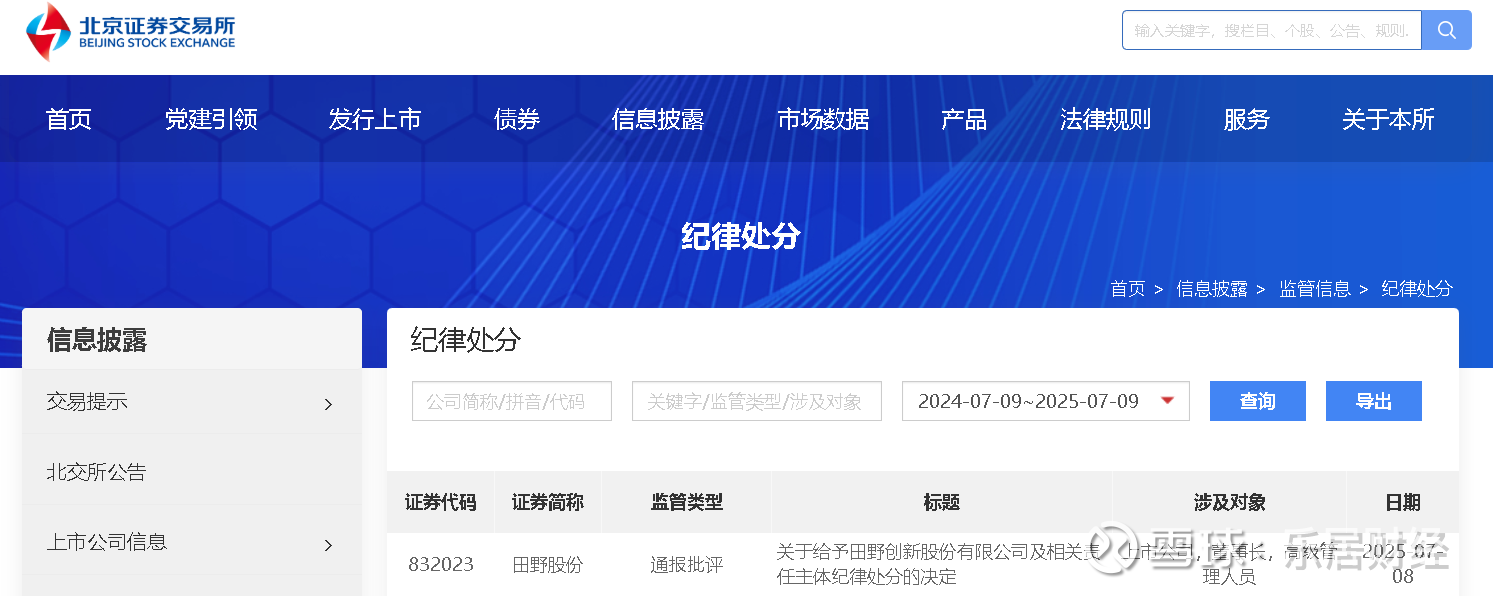Open the 信息披露 navigation item

(x=658, y=120)
